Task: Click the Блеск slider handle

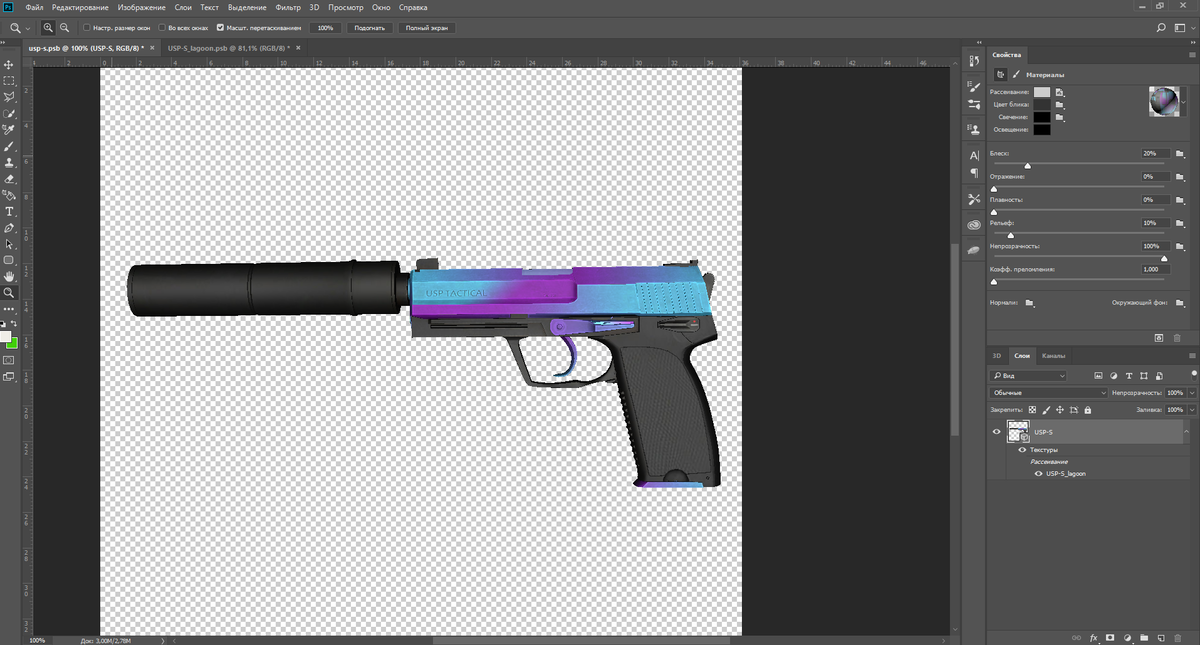Action: click(1027, 165)
